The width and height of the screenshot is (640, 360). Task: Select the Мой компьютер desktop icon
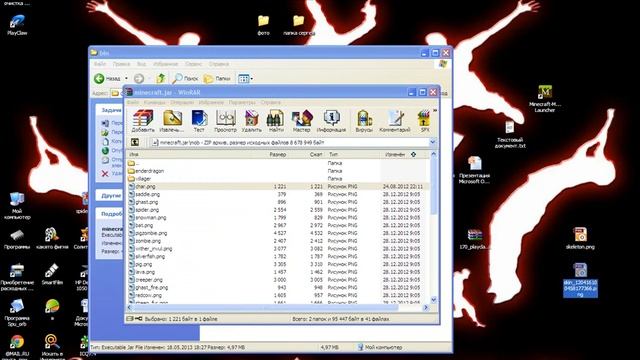click(17, 206)
